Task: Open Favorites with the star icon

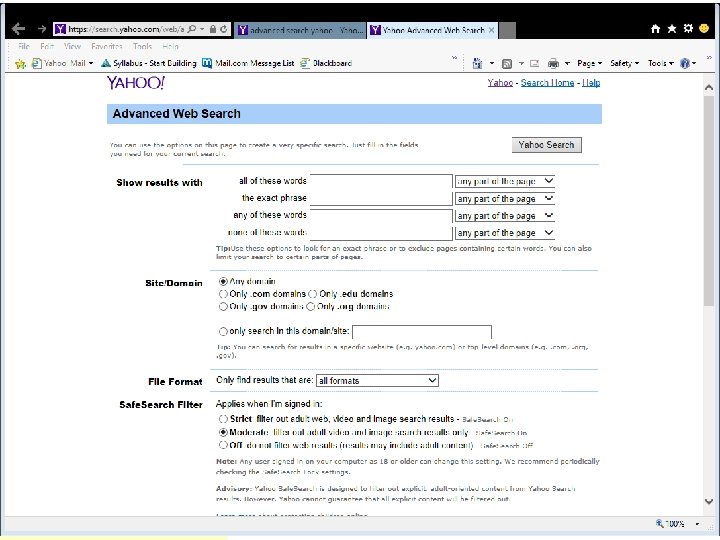Action: point(672,29)
